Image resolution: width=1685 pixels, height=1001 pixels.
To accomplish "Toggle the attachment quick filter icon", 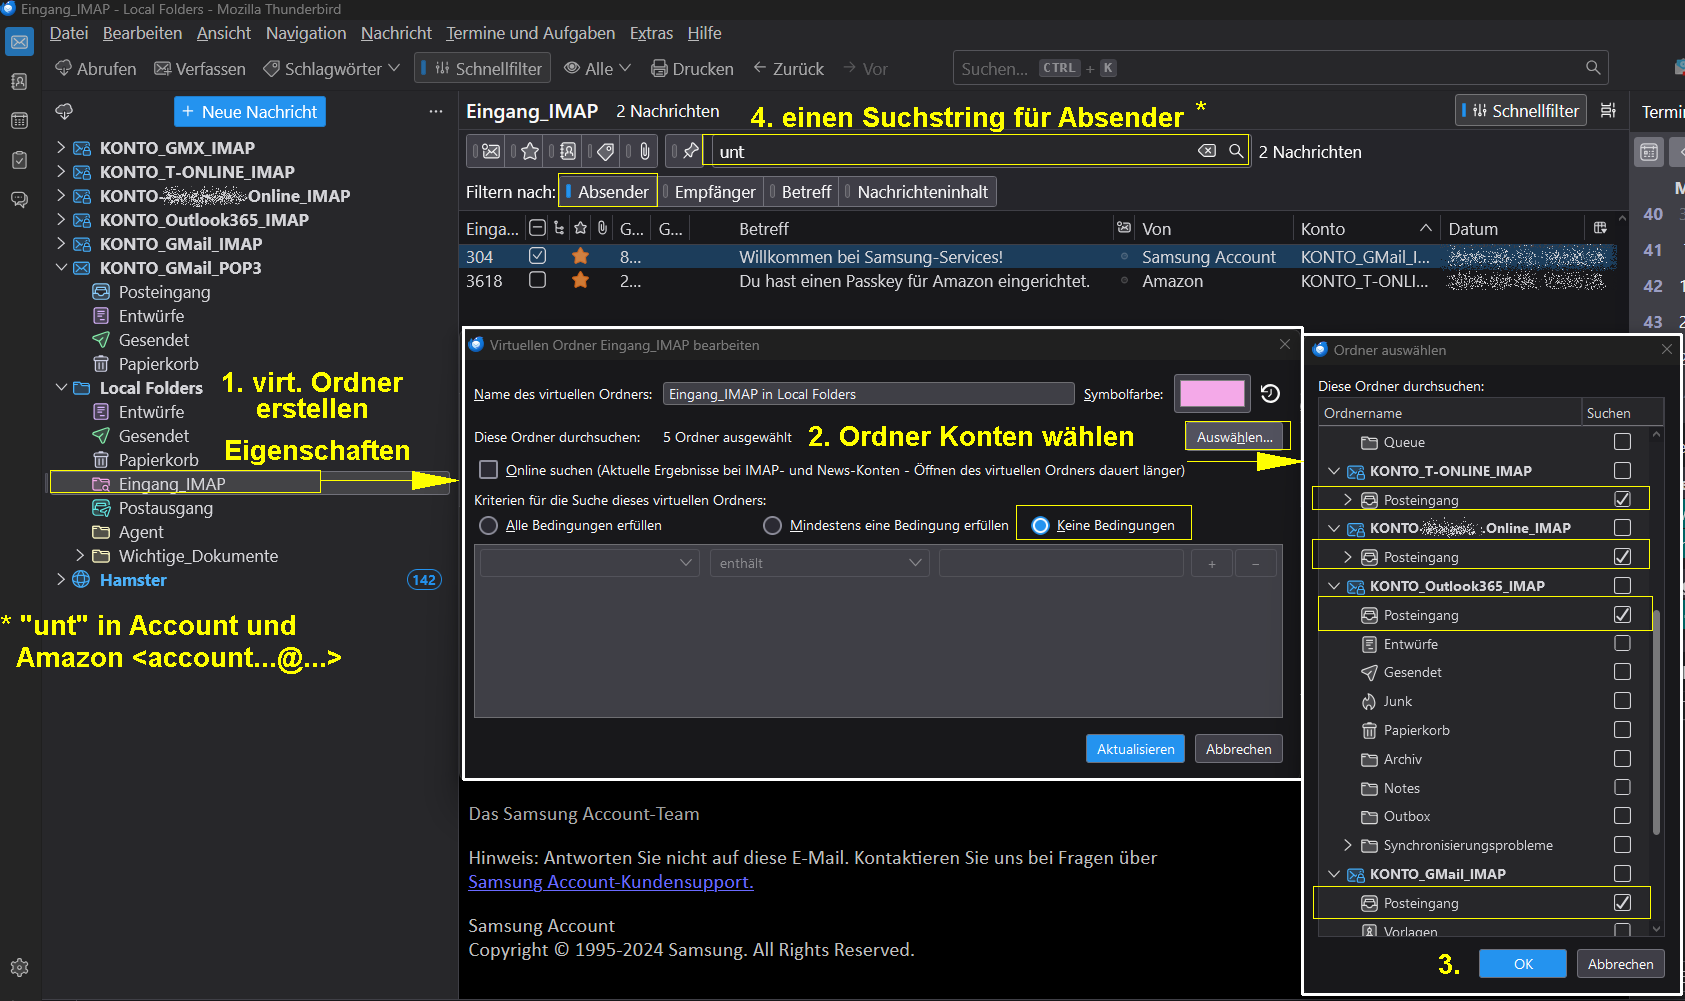I will 644,152.
